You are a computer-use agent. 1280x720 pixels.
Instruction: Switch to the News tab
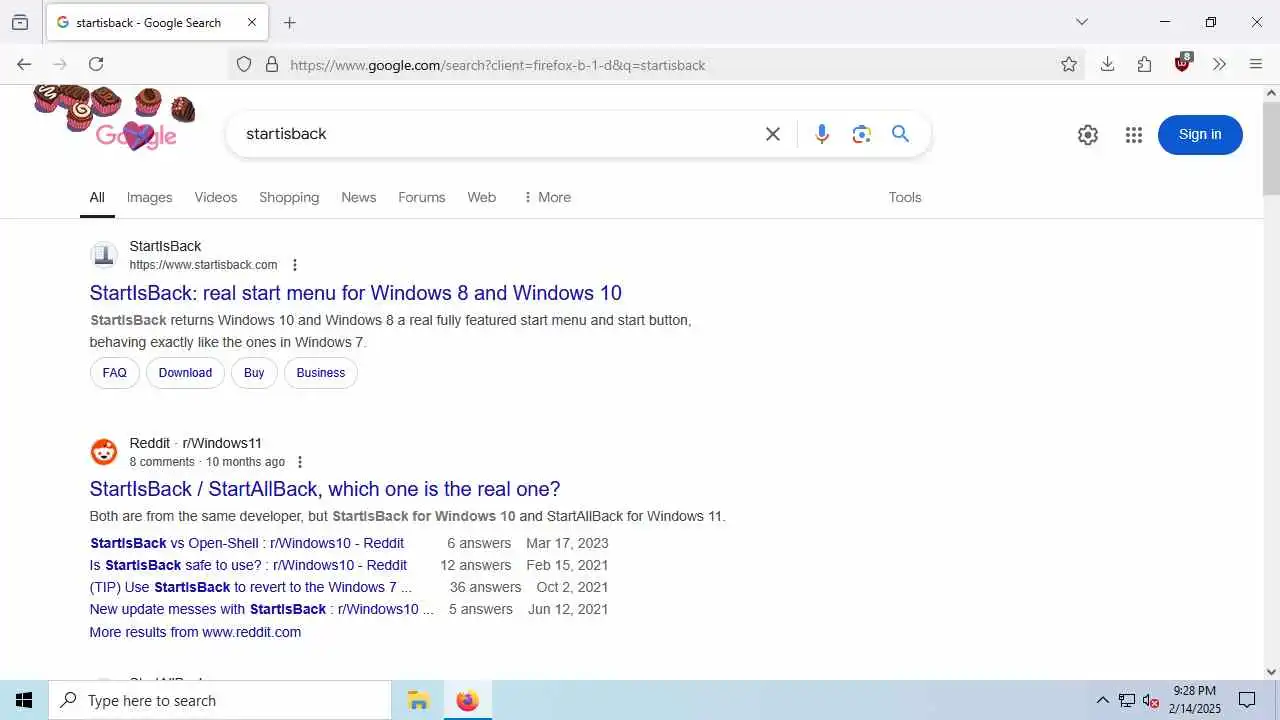click(359, 197)
